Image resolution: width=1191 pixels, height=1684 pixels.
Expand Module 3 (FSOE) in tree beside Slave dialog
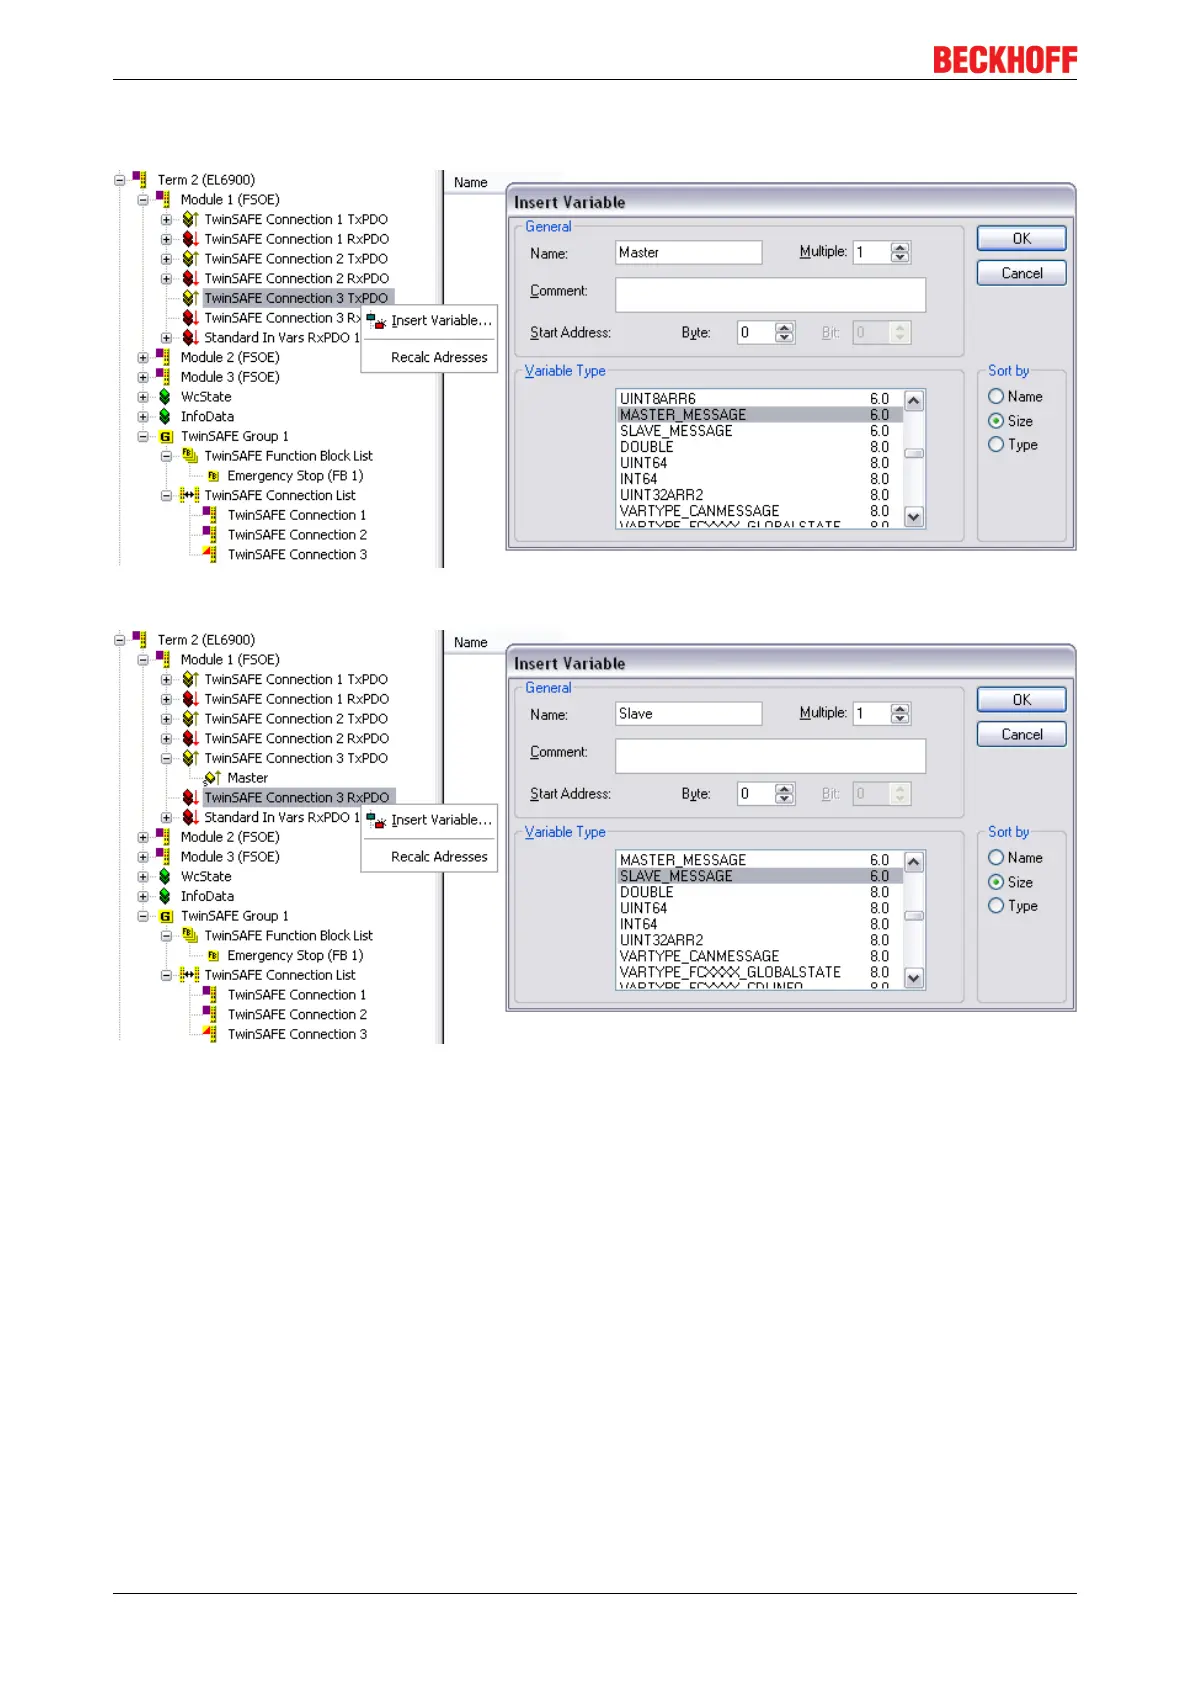click(x=143, y=857)
